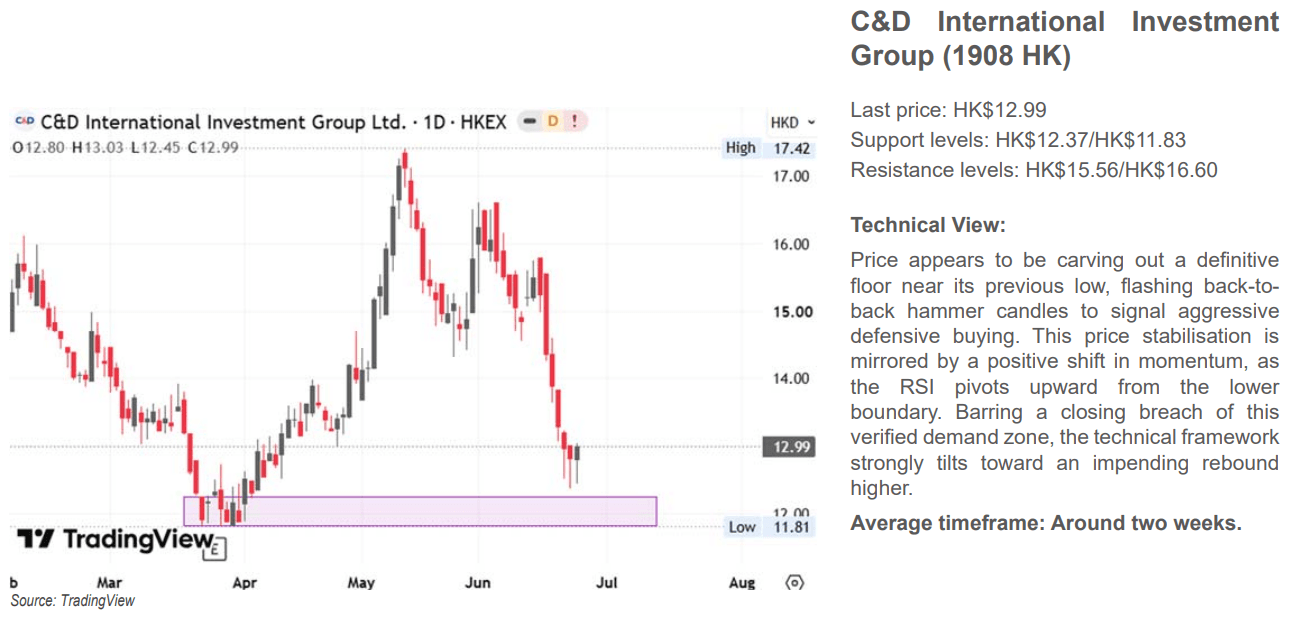The width and height of the screenshot is (1296, 624).
Task: Click the C&D company logo icon
Action: [x=24, y=122]
